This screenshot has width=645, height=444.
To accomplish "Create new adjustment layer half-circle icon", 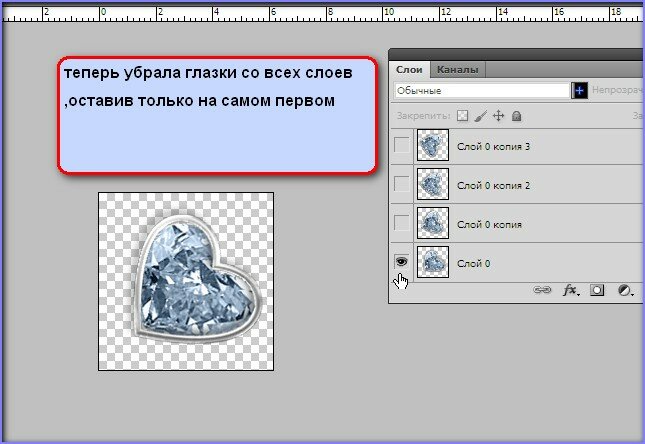I will (x=624, y=290).
